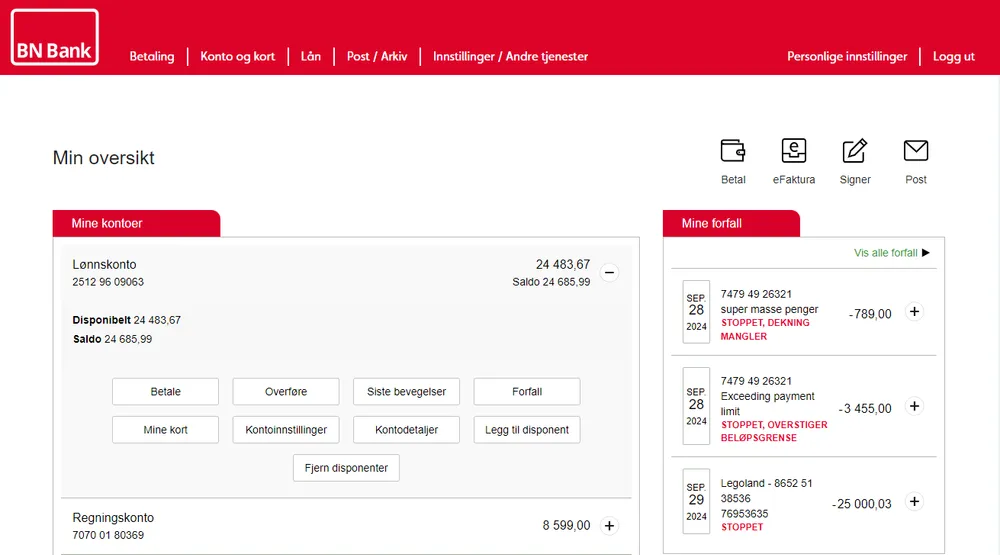
Task: Click the Logg ut link
Action: coord(953,57)
